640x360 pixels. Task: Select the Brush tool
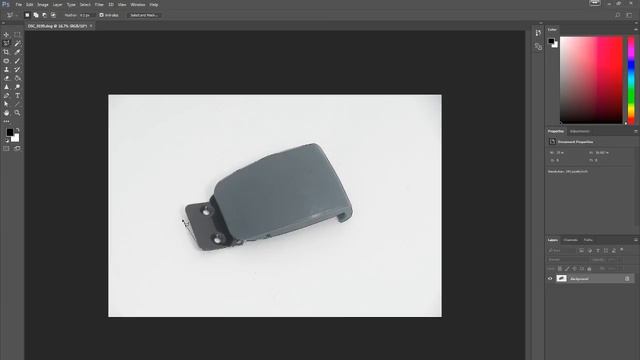point(17,61)
